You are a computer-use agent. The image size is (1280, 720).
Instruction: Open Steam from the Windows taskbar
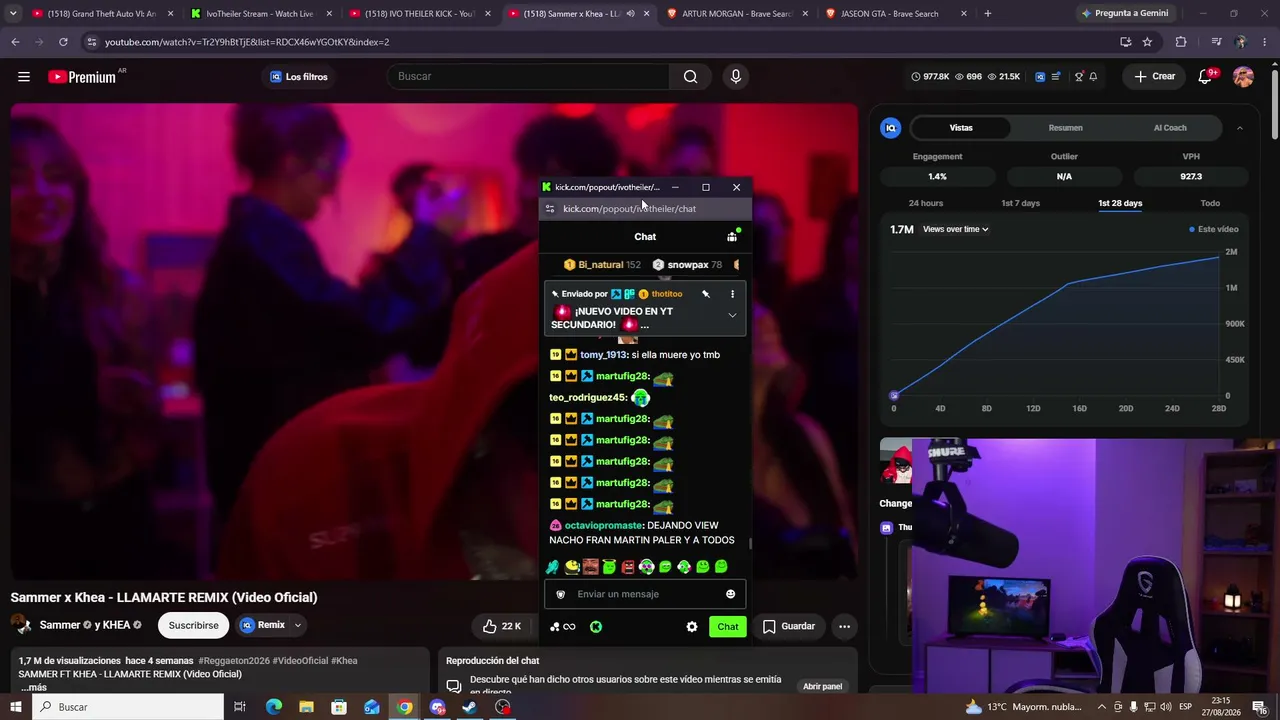pyautogui.click(x=470, y=707)
